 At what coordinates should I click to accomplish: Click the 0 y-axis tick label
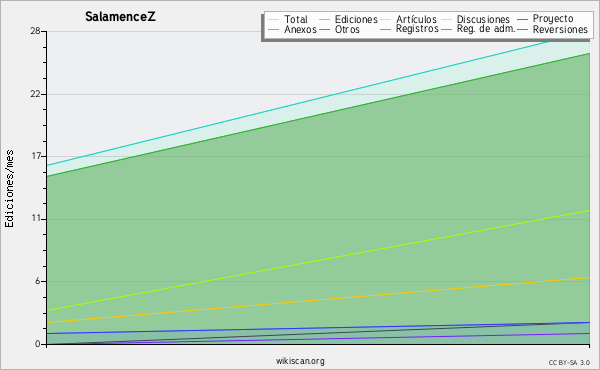(x=38, y=344)
